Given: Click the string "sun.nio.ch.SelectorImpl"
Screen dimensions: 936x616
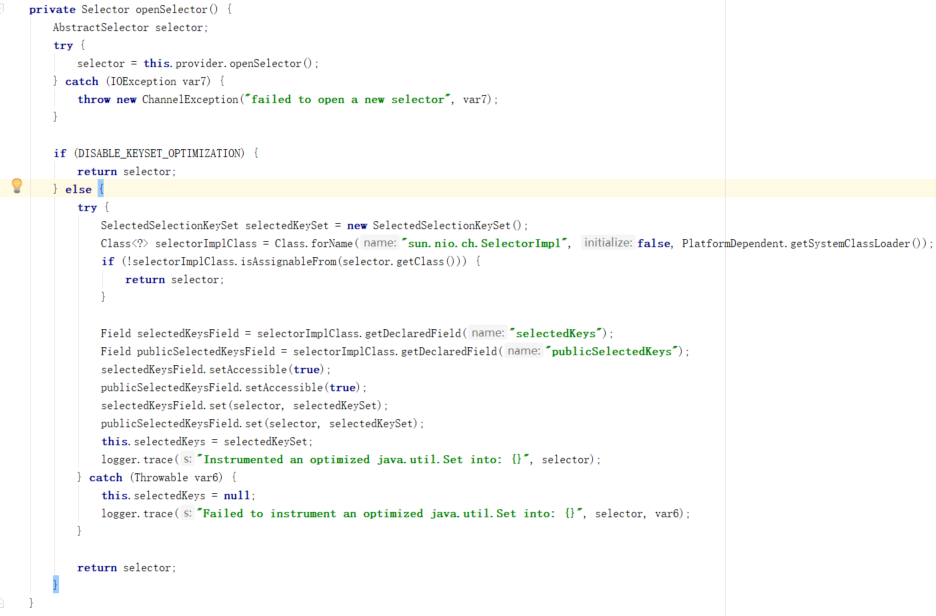Looking at the screenshot, I should click(484, 244).
